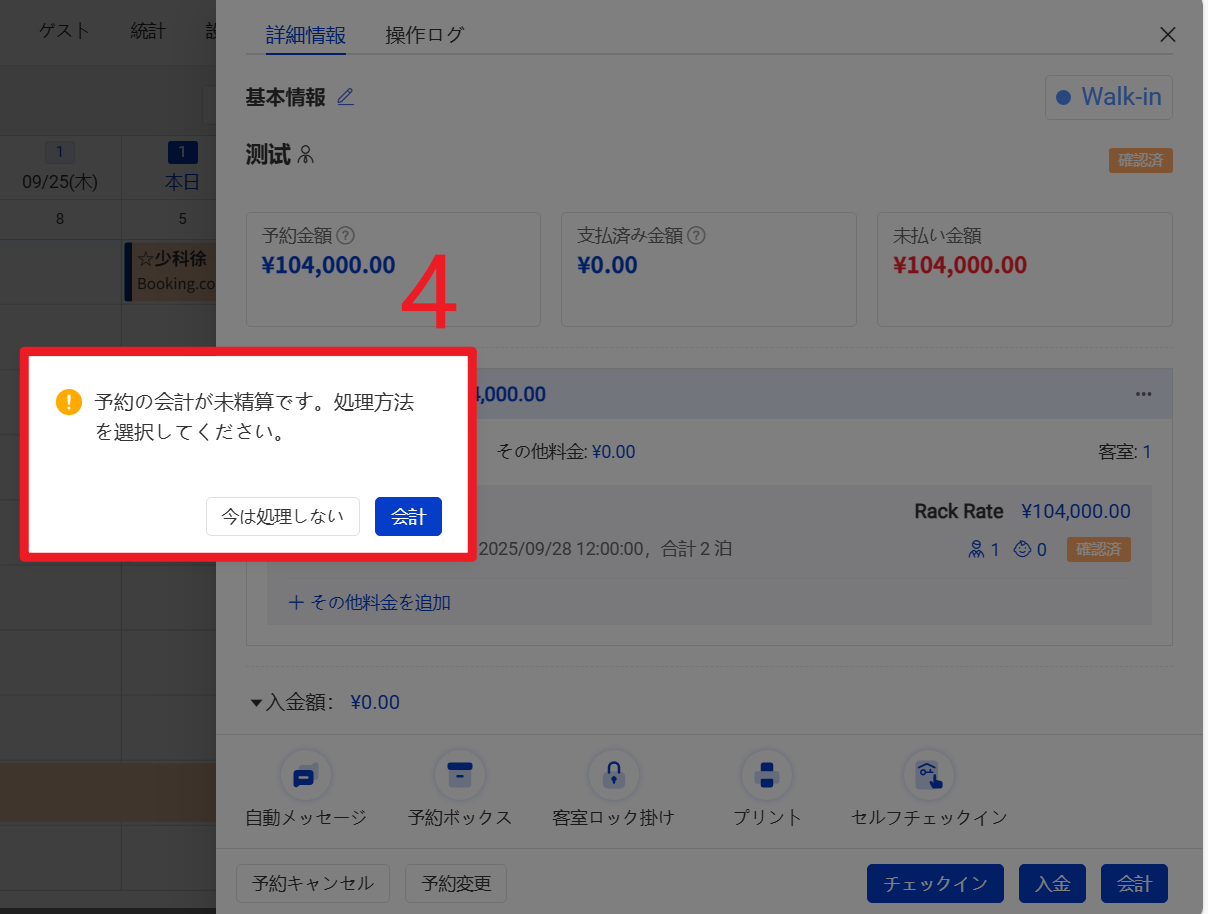Open the セルフチェックイン icon

coord(928,775)
